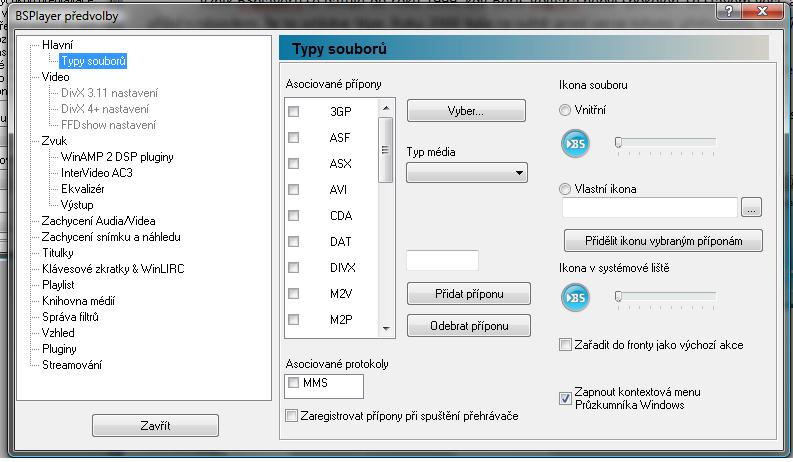Click Přidělit ikonu vybraným příponám button

point(664,241)
